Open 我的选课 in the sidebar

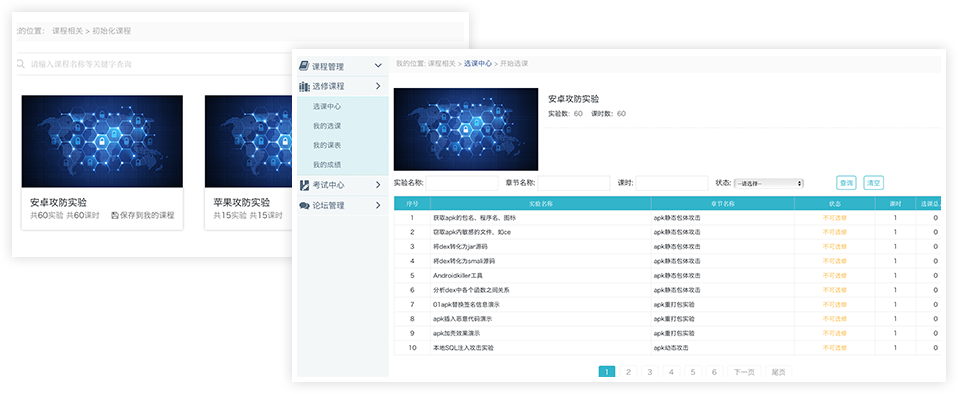(x=327, y=126)
